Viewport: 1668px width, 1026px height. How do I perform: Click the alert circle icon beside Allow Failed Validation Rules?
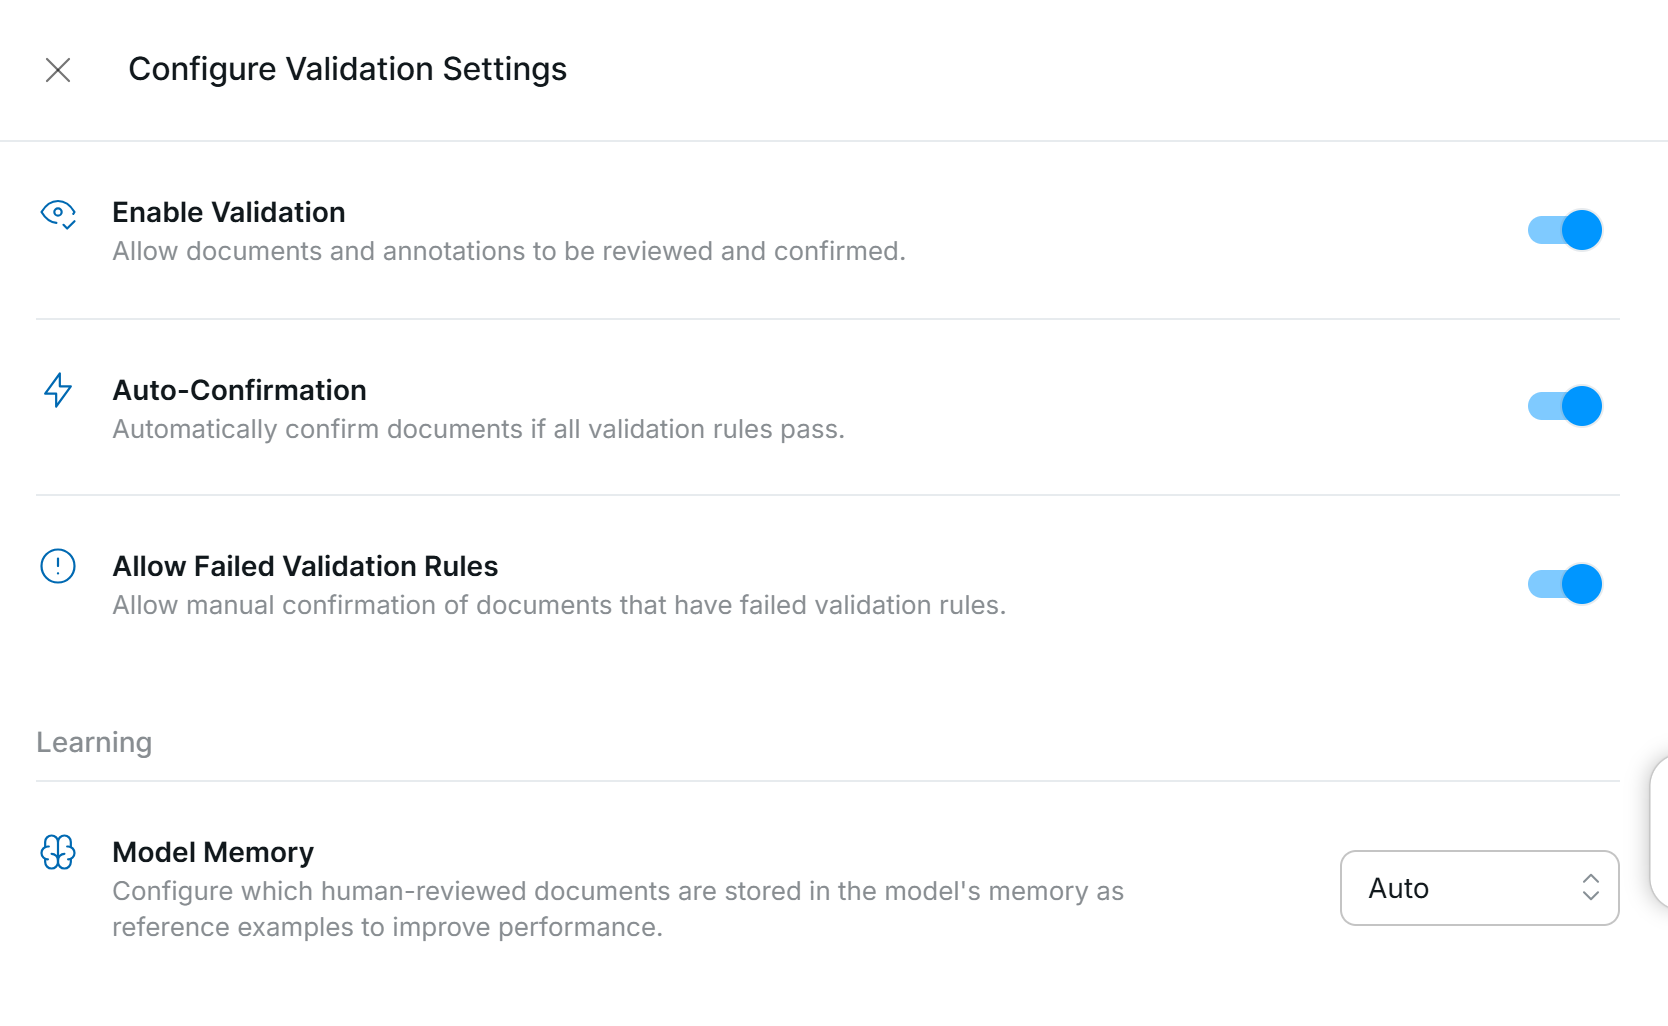pos(57,566)
